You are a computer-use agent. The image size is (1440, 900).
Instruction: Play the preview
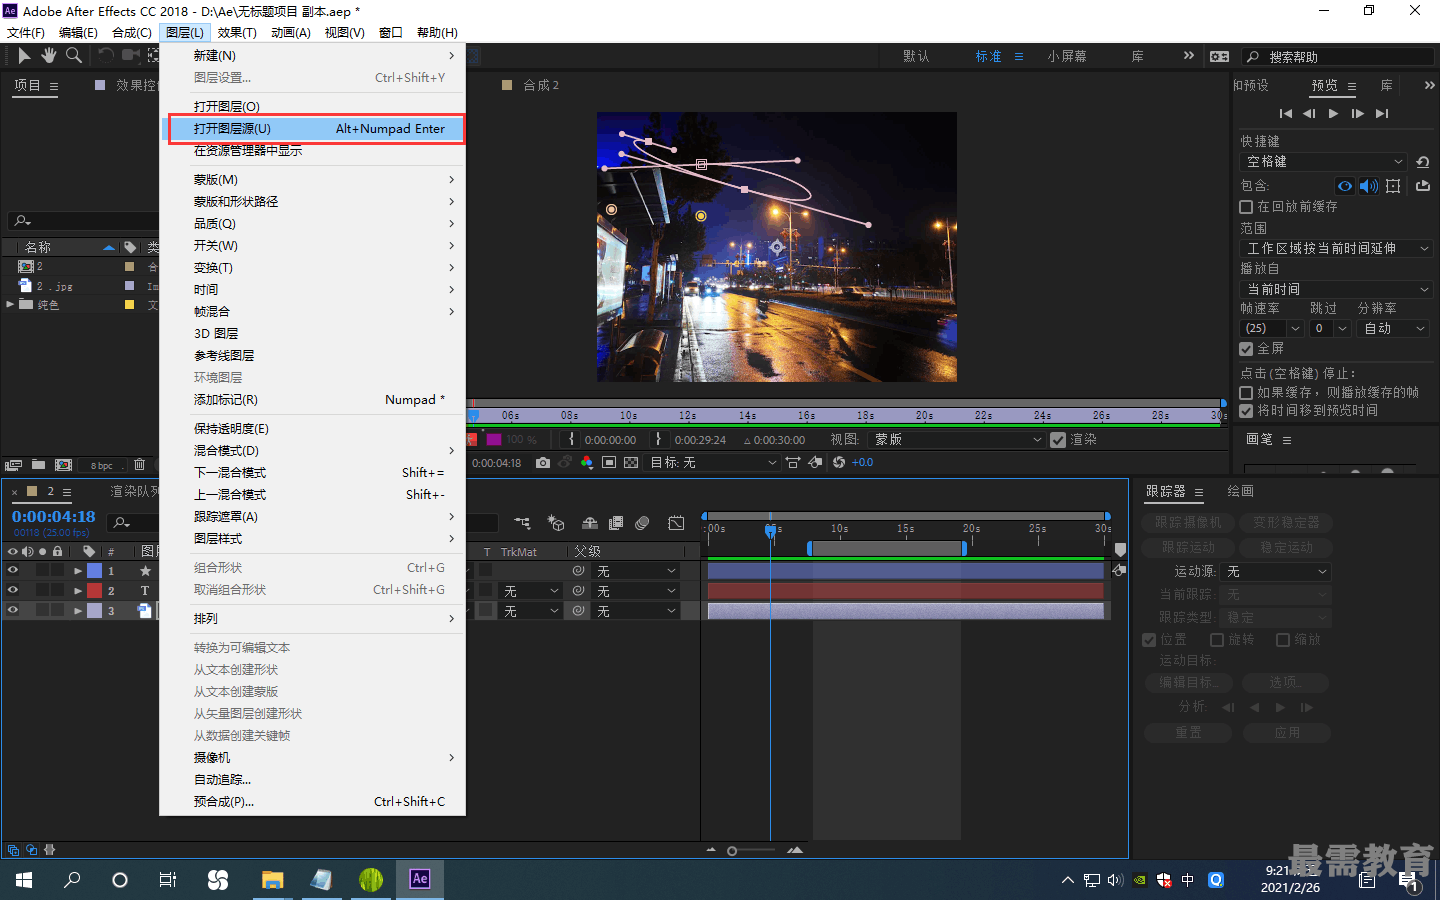click(x=1333, y=114)
